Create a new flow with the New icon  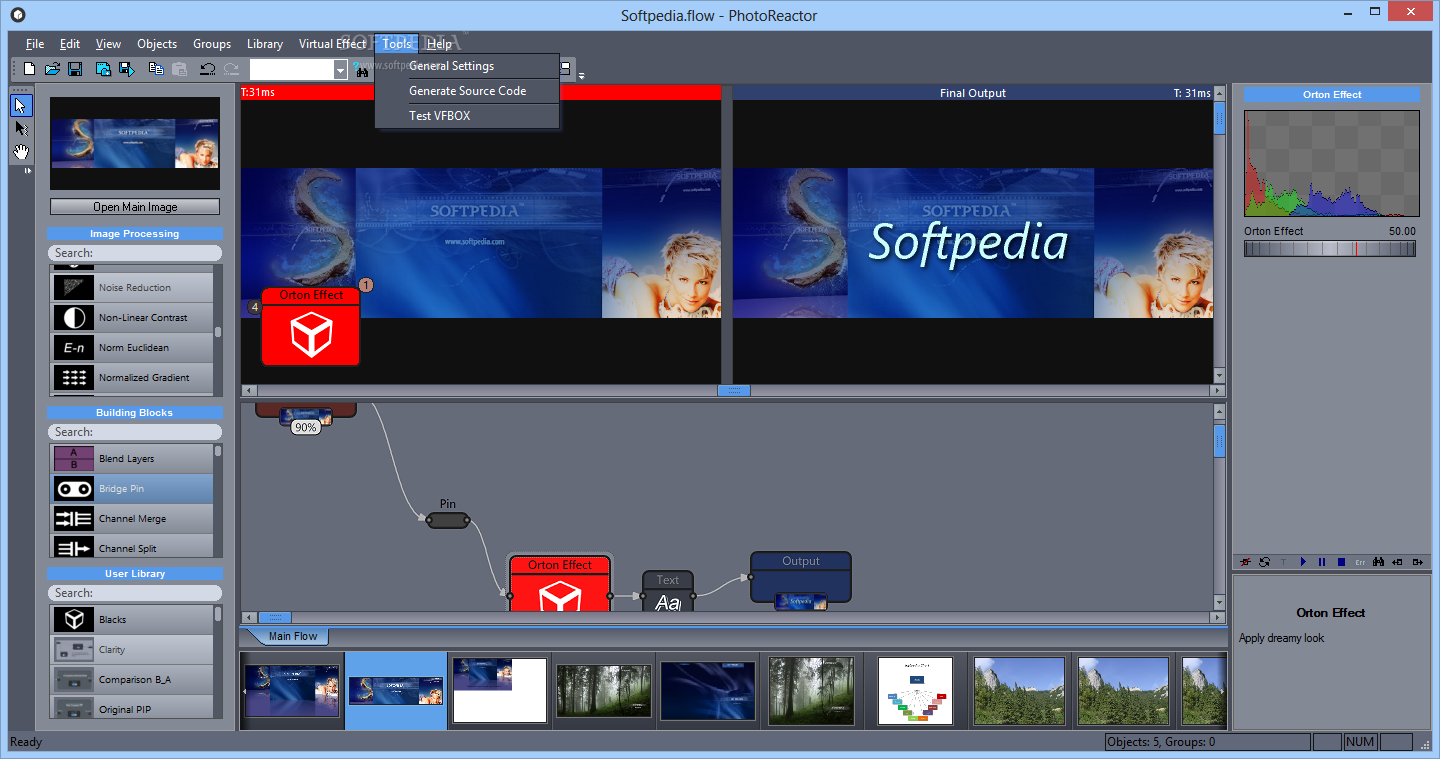coord(29,69)
